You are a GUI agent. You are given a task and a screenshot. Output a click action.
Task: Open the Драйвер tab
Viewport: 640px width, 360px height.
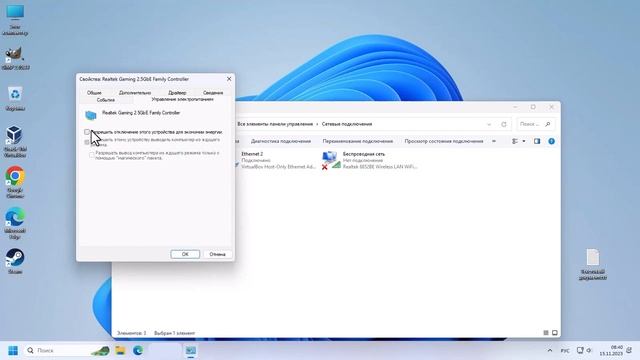[x=177, y=93]
